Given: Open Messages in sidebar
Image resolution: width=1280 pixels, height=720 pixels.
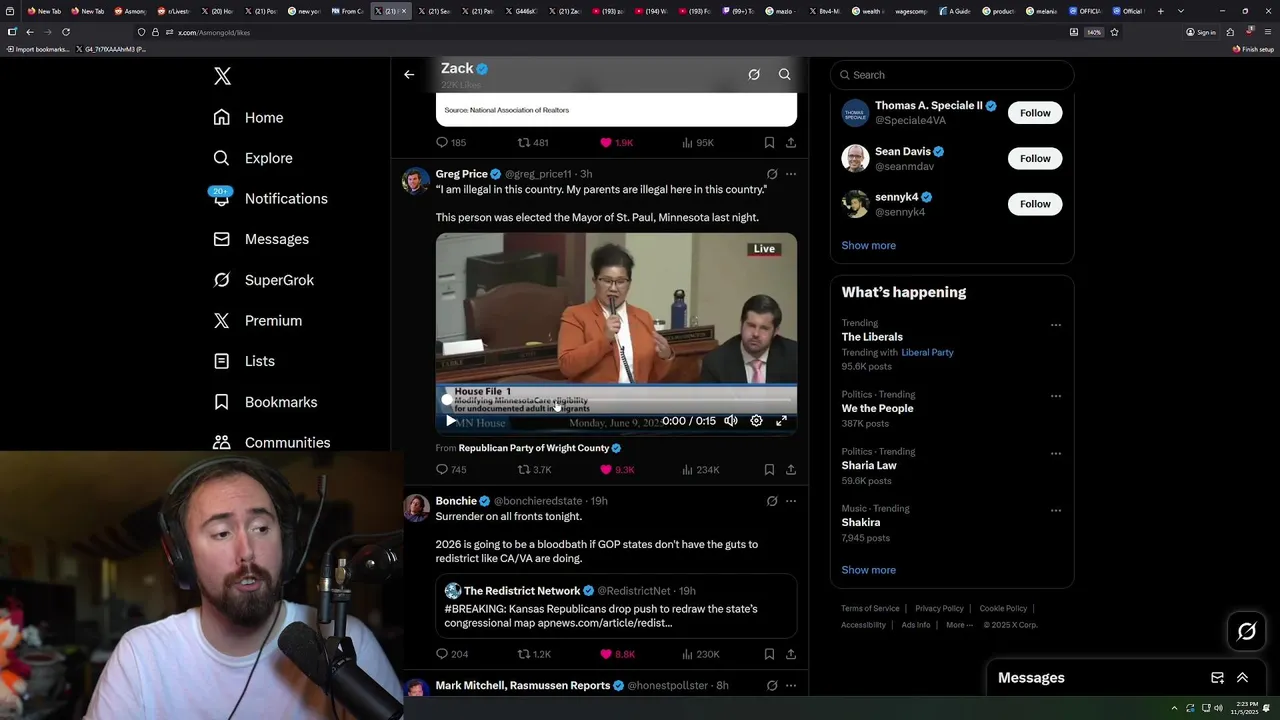Looking at the screenshot, I should (262, 239).
